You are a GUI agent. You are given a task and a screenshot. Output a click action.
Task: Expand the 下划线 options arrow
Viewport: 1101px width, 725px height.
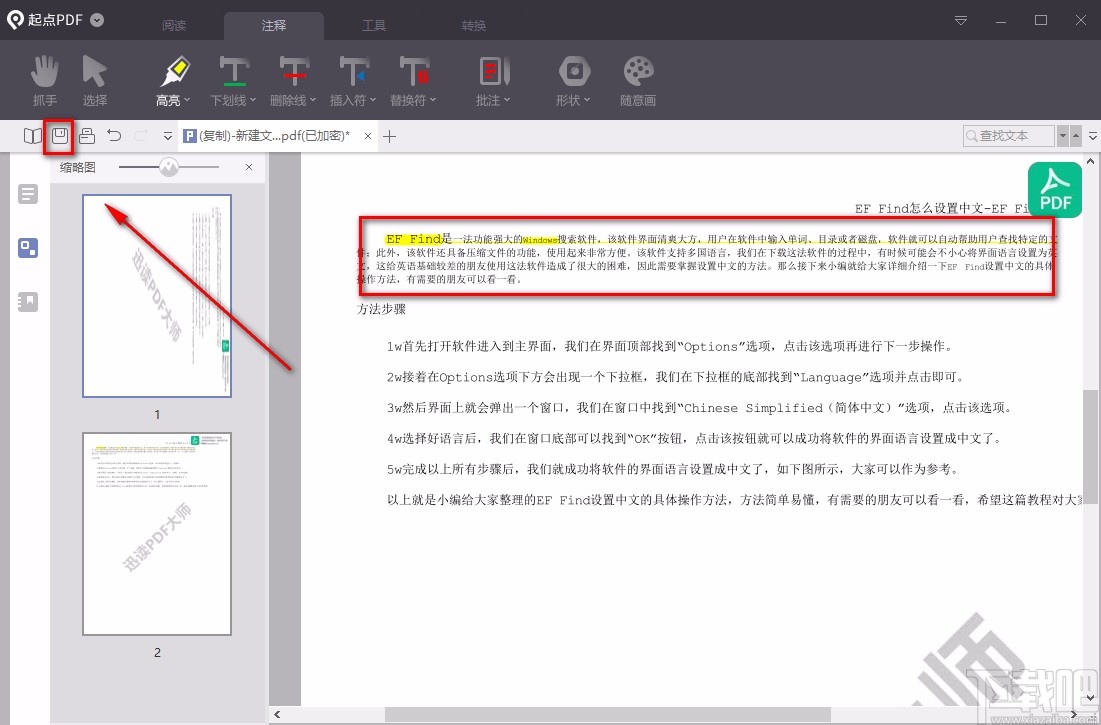[253, 100]
